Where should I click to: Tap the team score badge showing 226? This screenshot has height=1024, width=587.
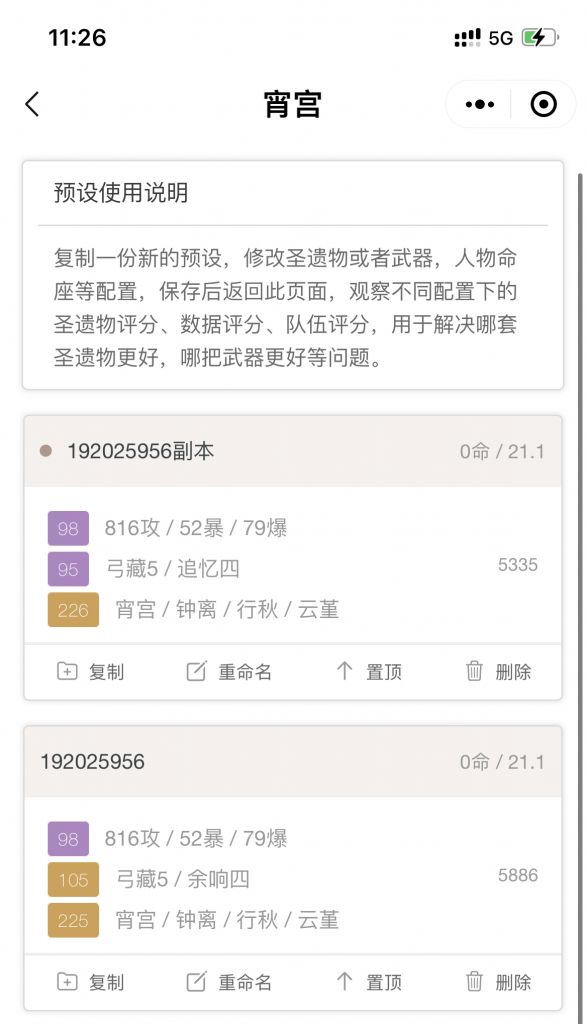click(73, 608)
